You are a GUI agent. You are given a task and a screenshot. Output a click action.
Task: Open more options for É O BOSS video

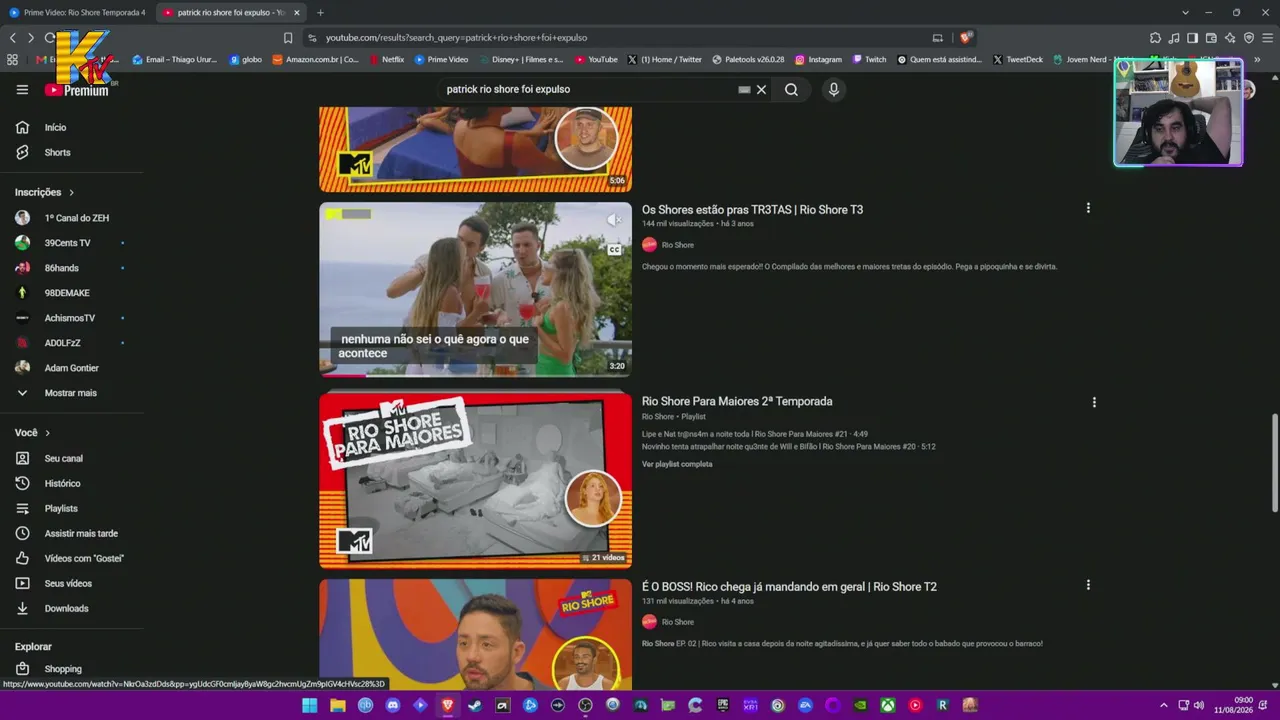tap(1088, 585)
